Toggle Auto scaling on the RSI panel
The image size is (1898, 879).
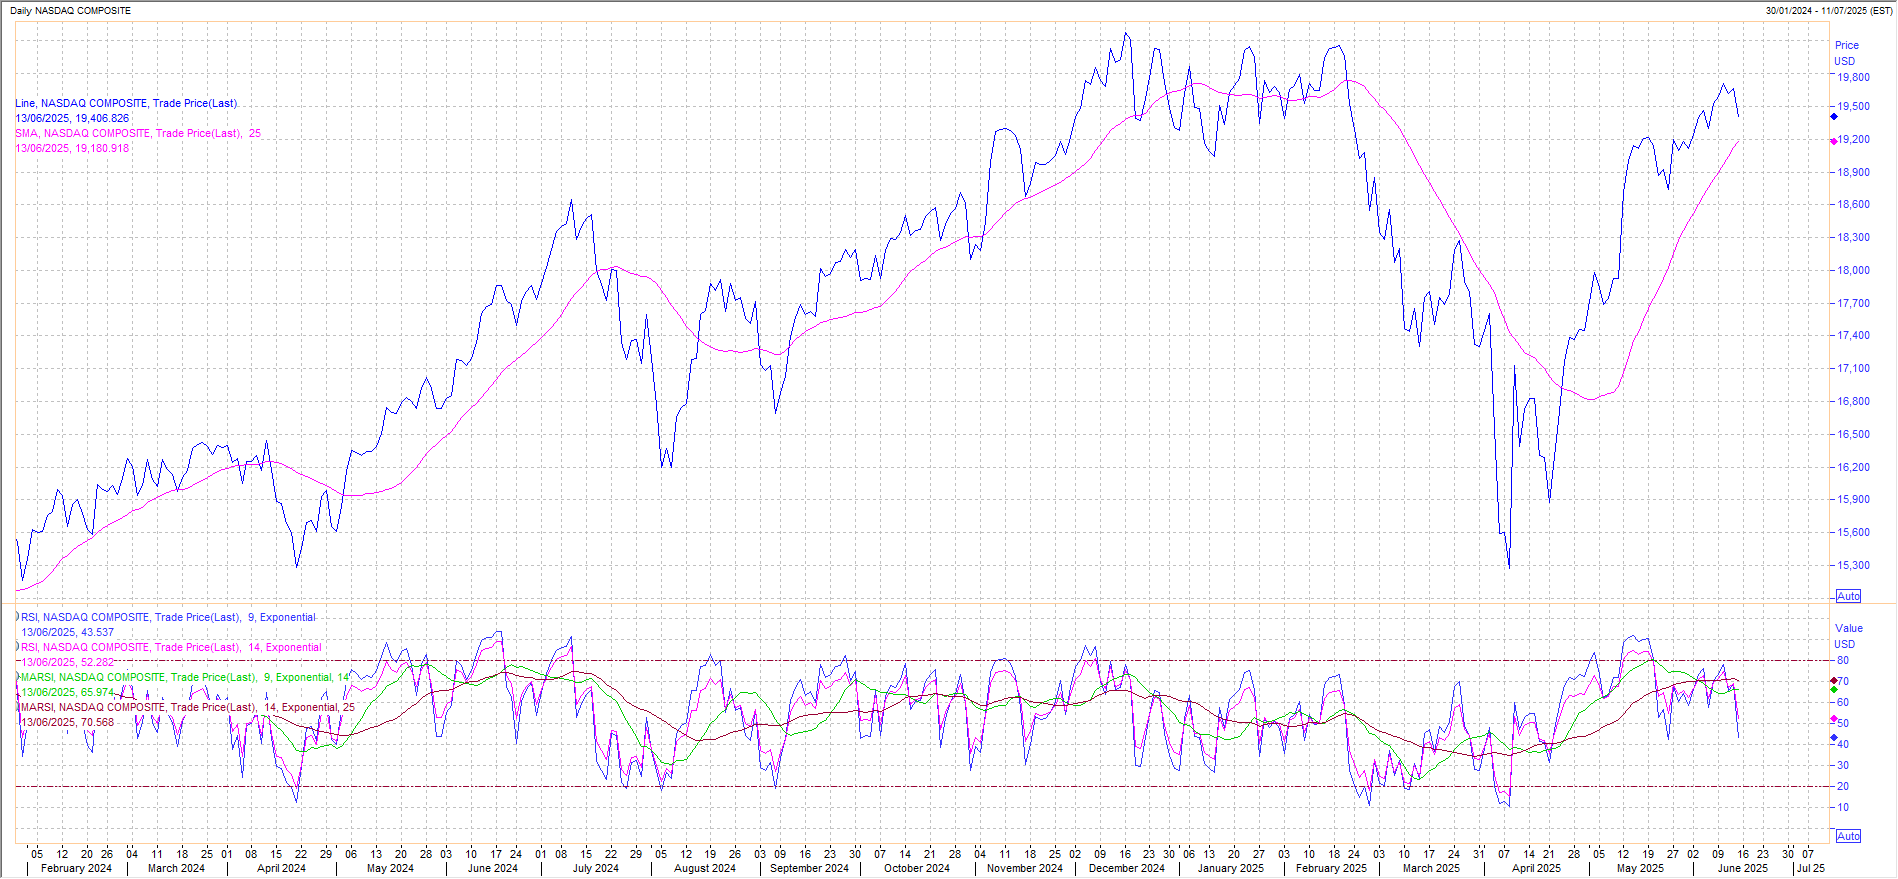[1848, 836]
